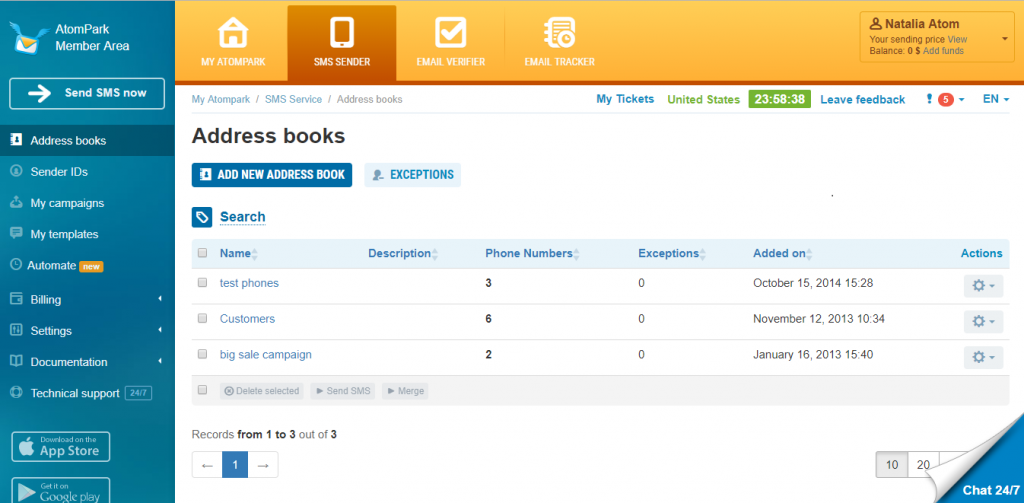
Task: Open the notifications dropdown with 5 alerts
Action: (x=945, y=99)
